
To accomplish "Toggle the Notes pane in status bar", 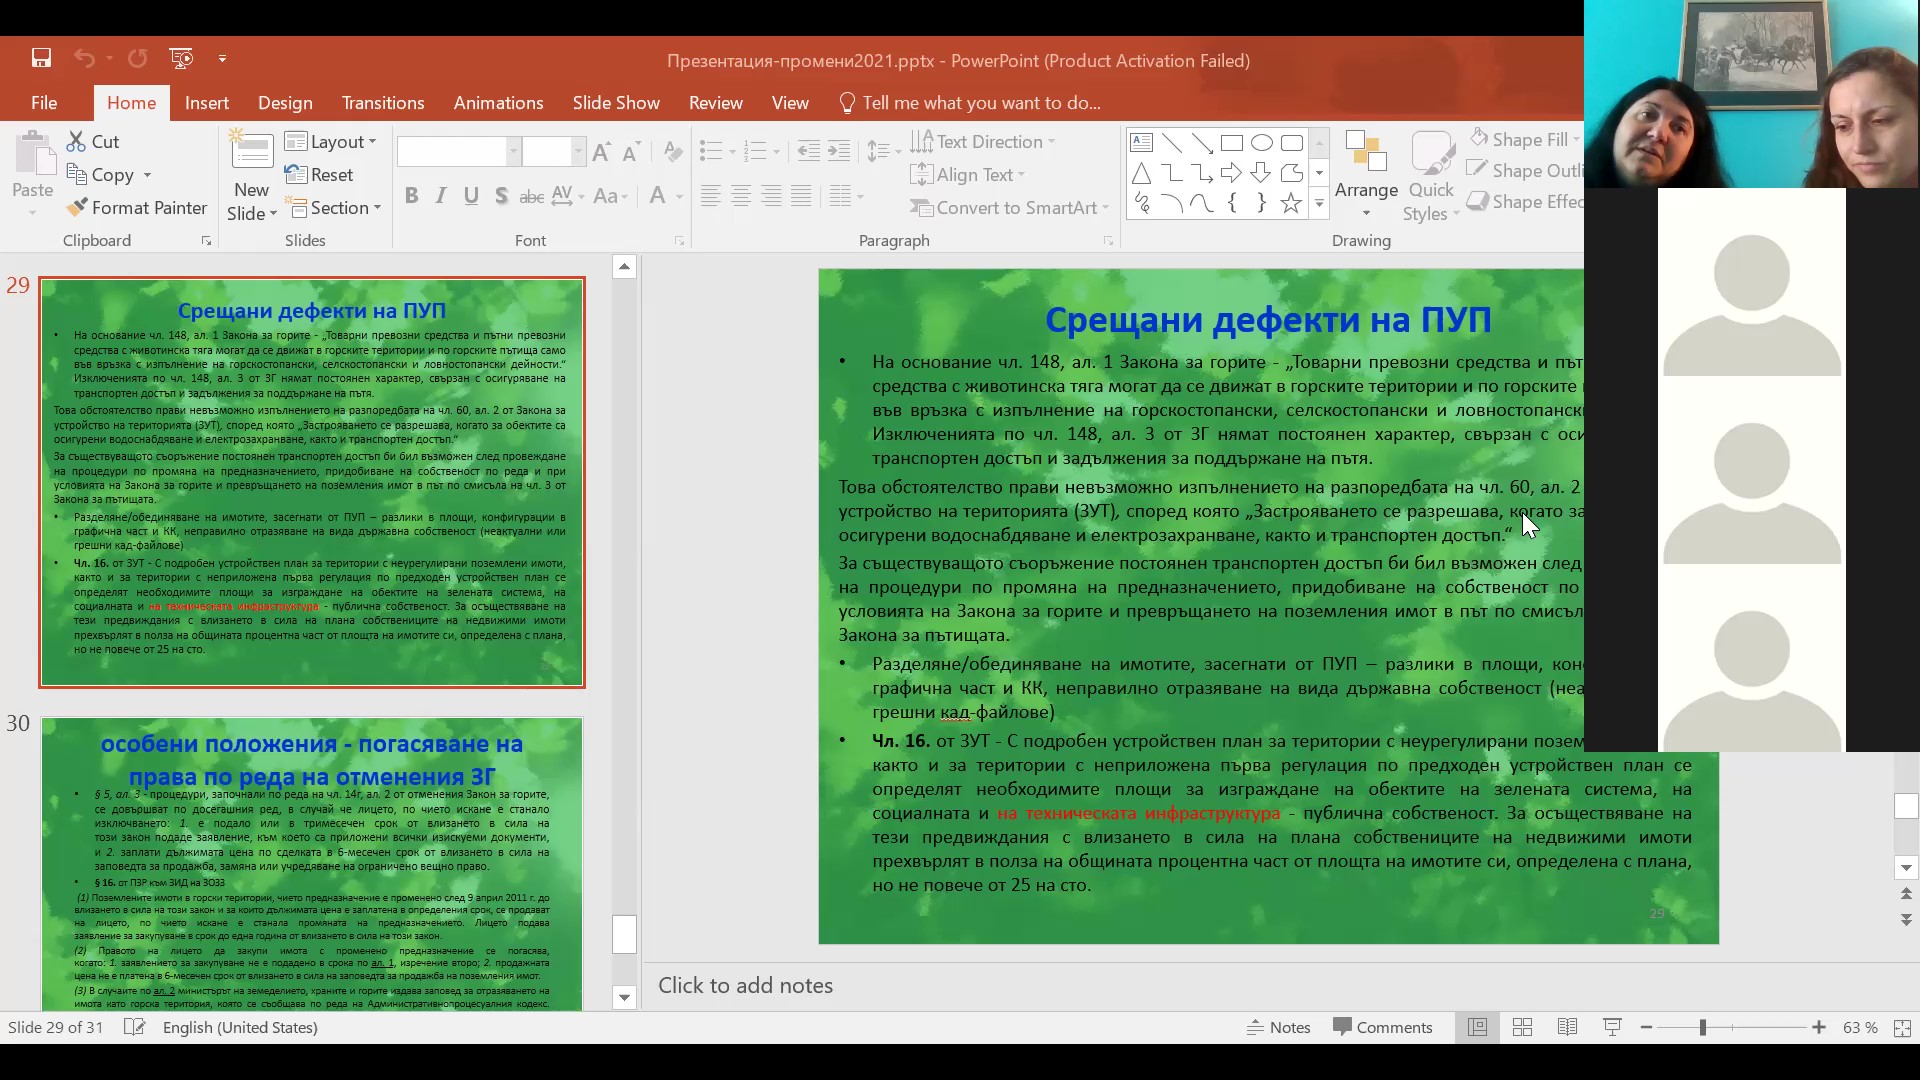I will (x=1278, y=1027).
